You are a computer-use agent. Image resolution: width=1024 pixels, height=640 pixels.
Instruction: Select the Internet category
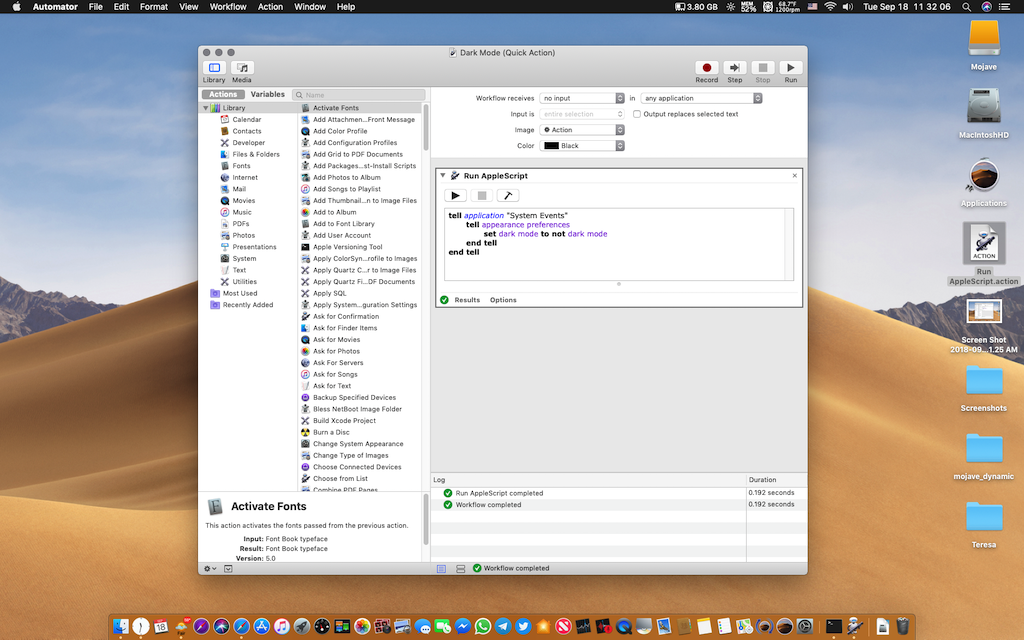pyautogui.click(x=245, y=178)
